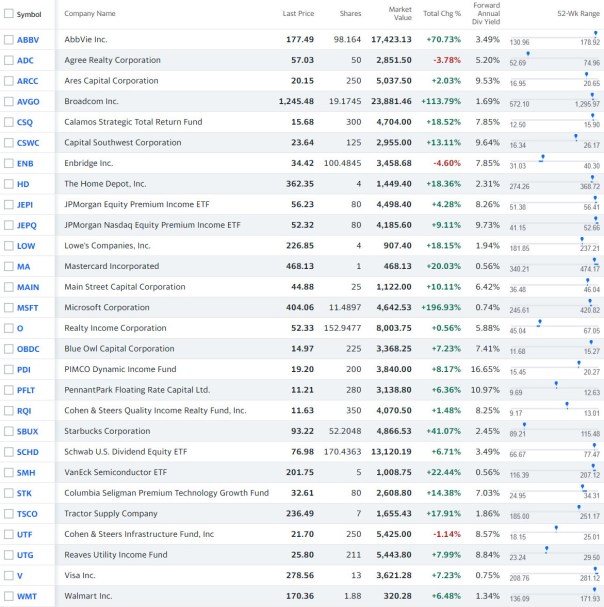
Task: Open the UTF ticker link
Action: click(24, 535)
